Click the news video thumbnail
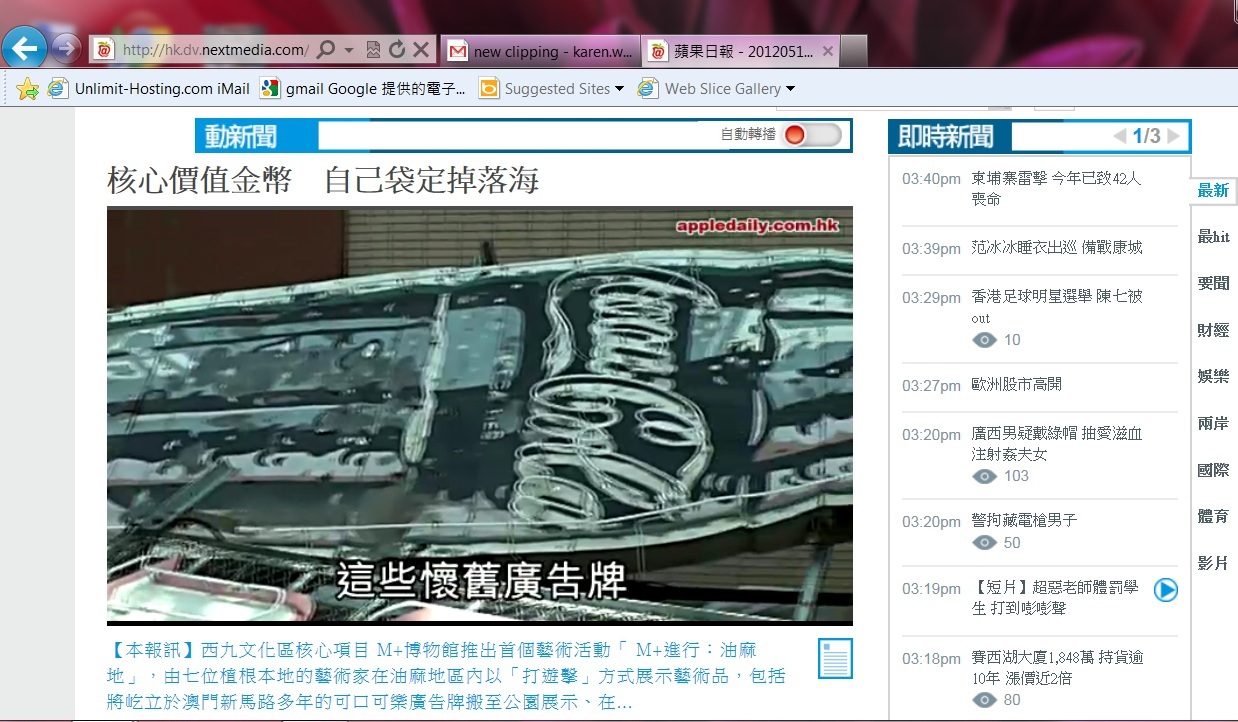Screen dimensions: 1238x722 479,415
